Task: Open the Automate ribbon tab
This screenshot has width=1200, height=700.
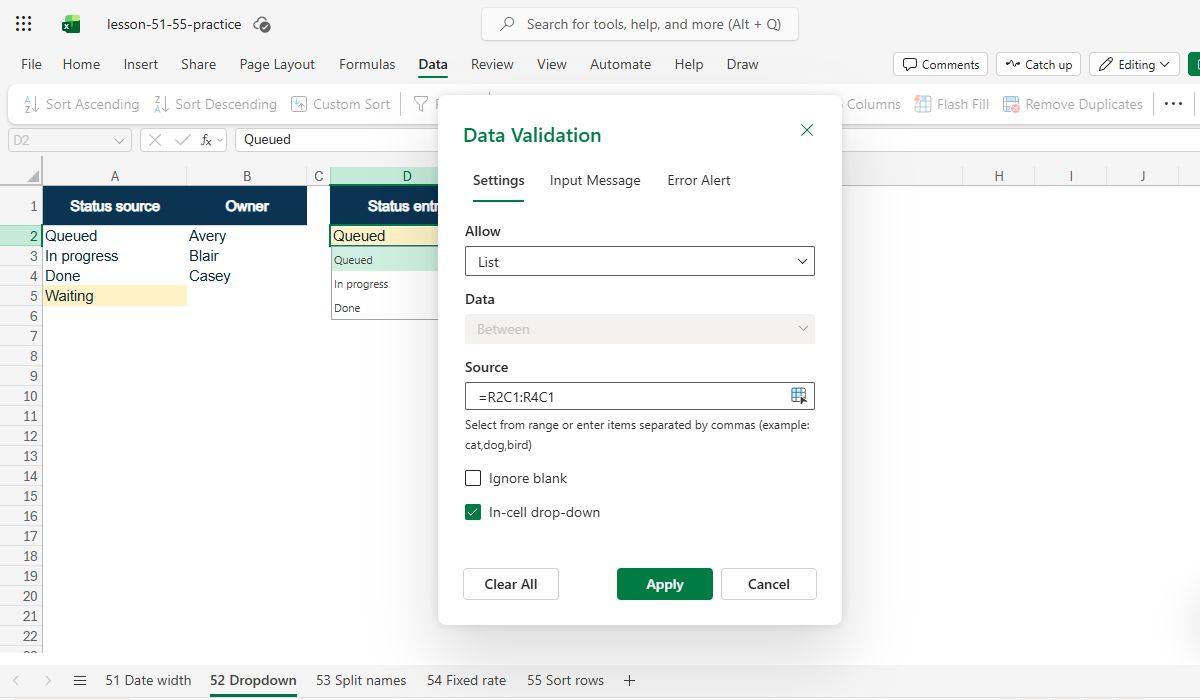Action: pyautogui.click(x=620, y=64)
